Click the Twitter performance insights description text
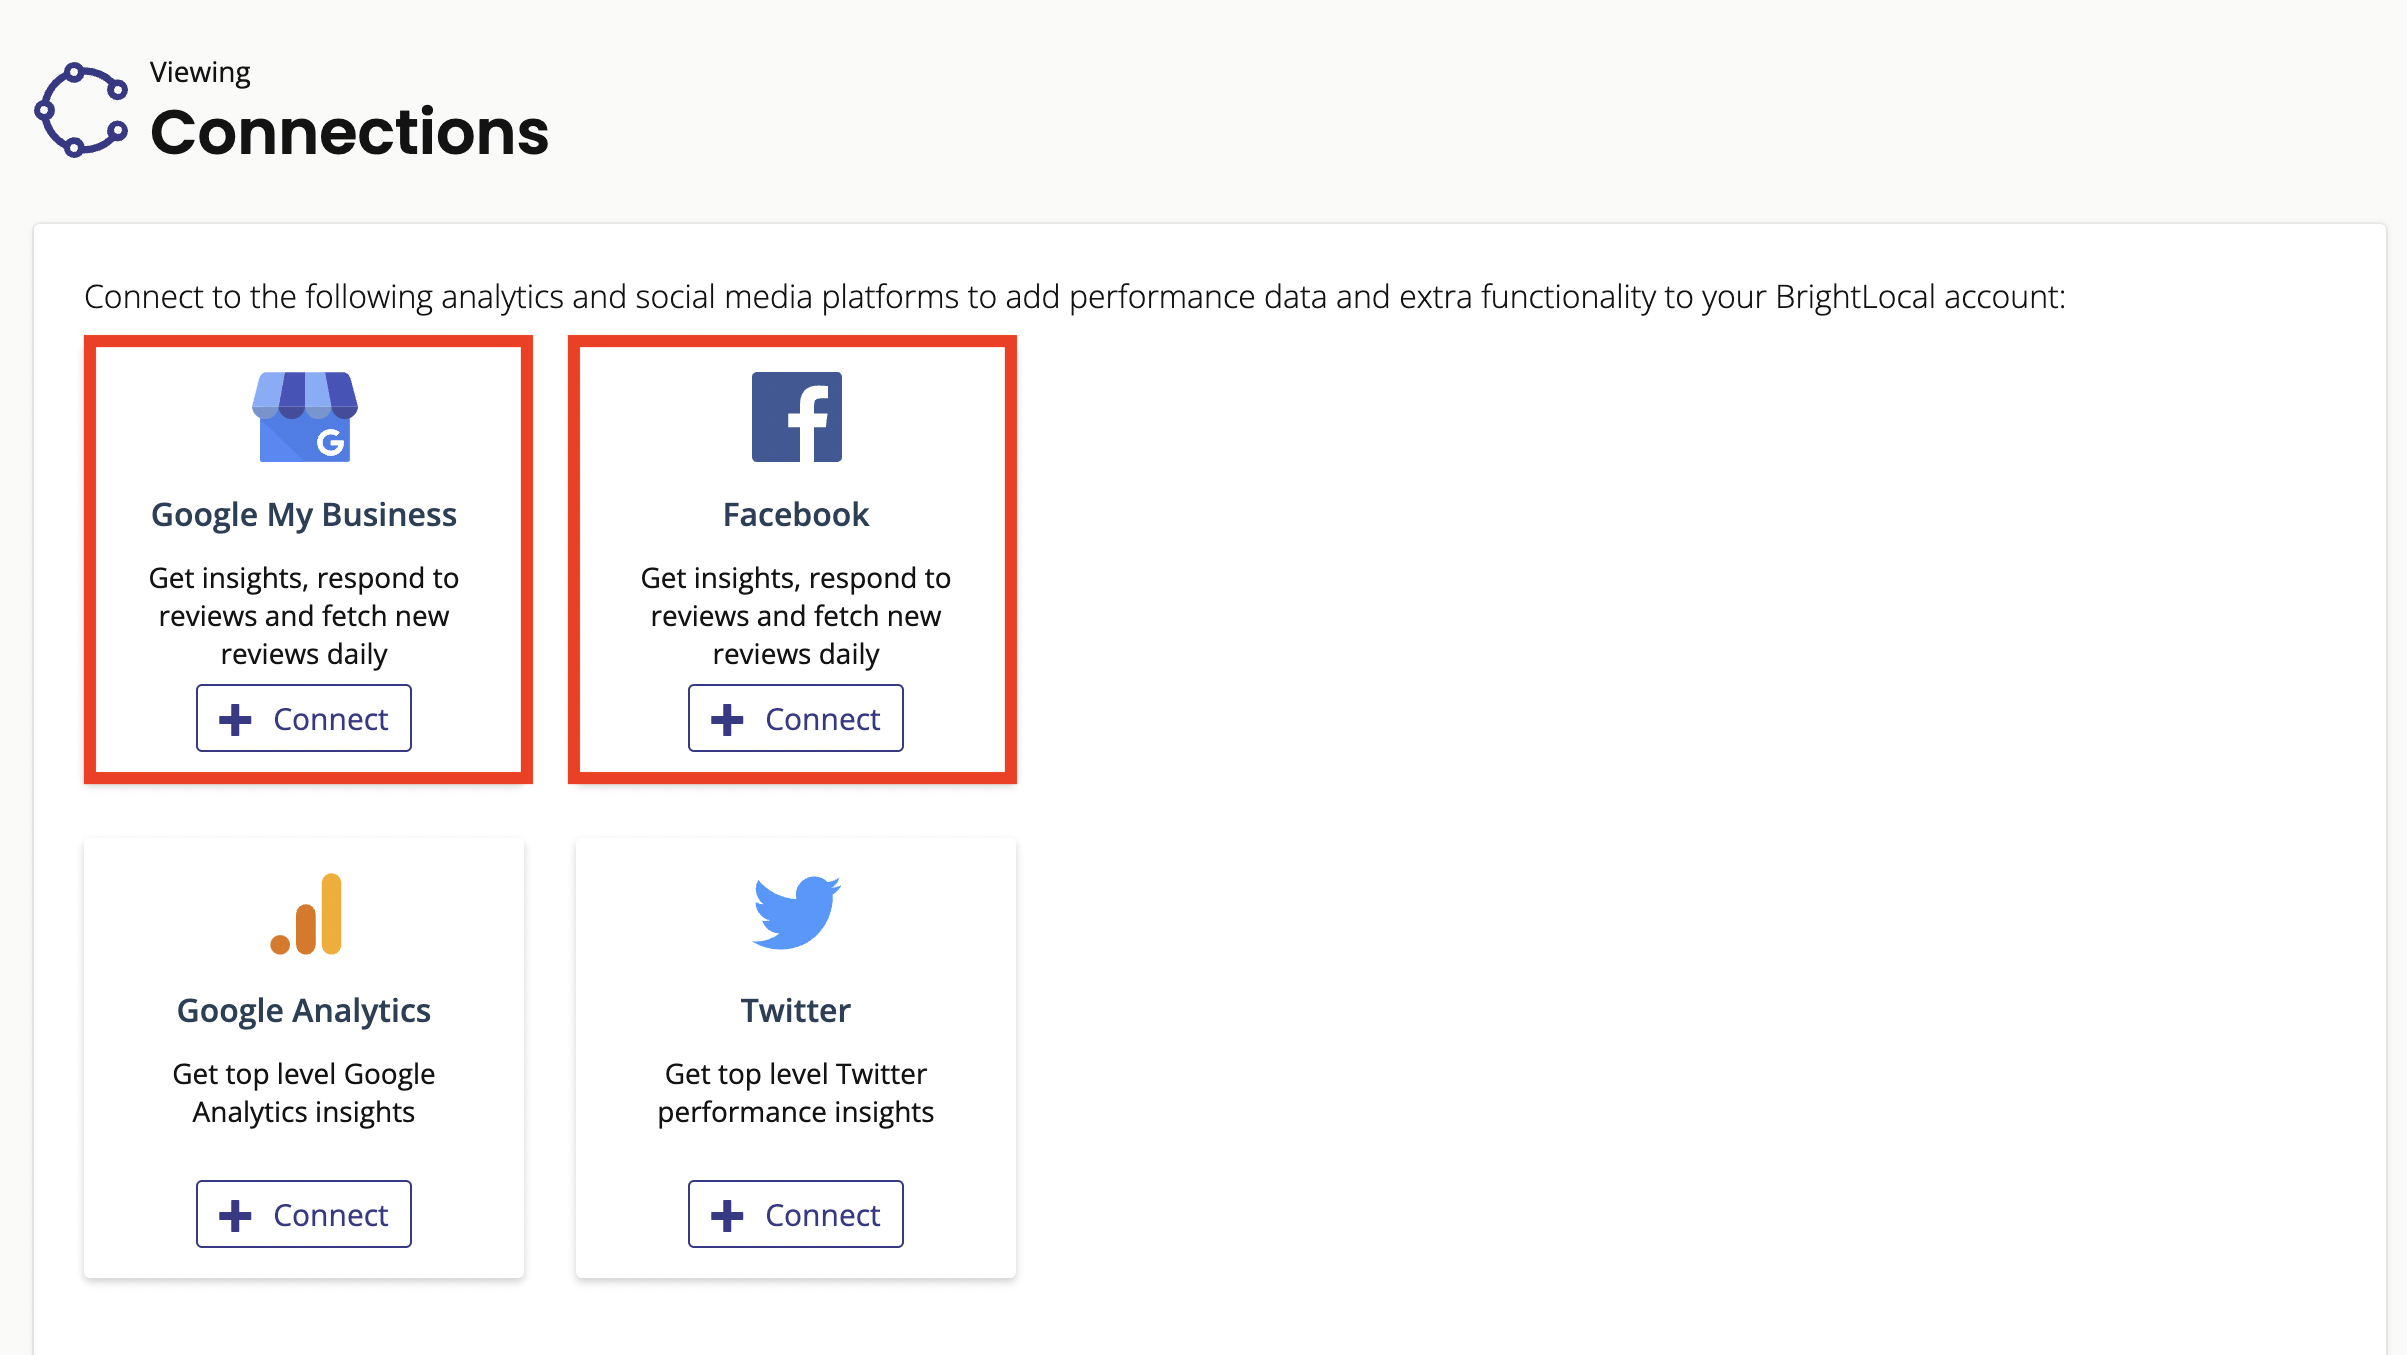Image resolution: width=2407 pixels, height=1355 pixels. pos(796,1093)
